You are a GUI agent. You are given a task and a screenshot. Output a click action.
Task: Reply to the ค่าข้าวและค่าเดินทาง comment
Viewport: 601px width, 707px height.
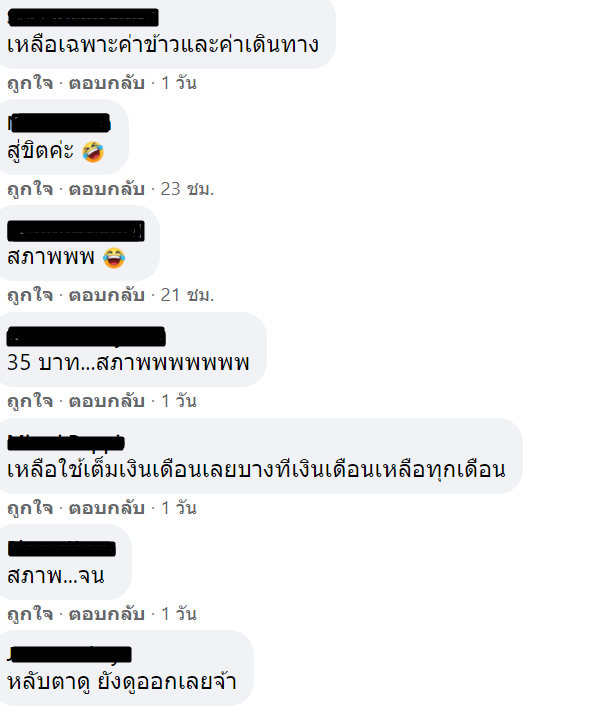pos(106,83)
